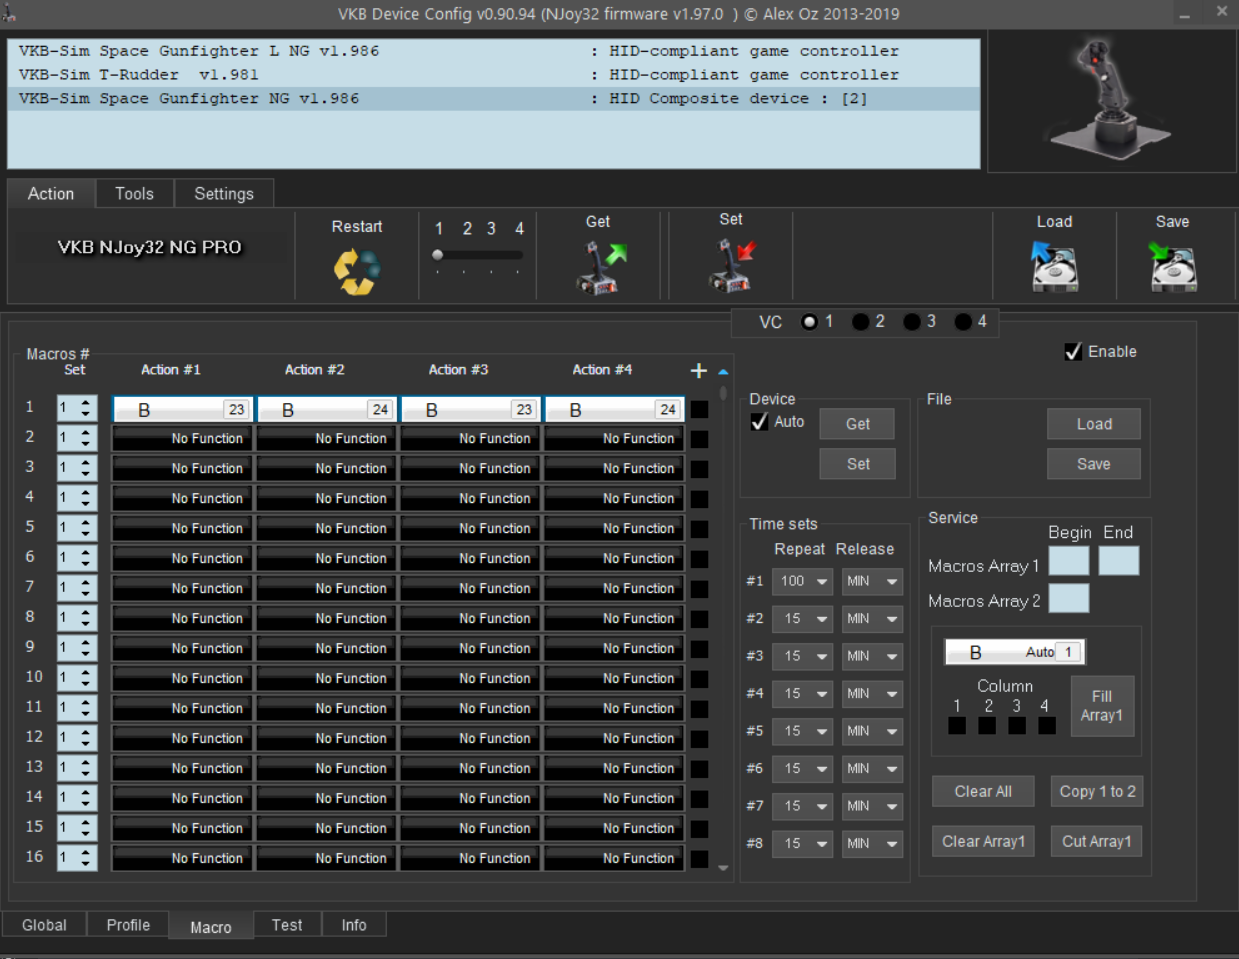Click the black square at macro row 5
The image size is (1239, 959).
(x=699, y=529)
